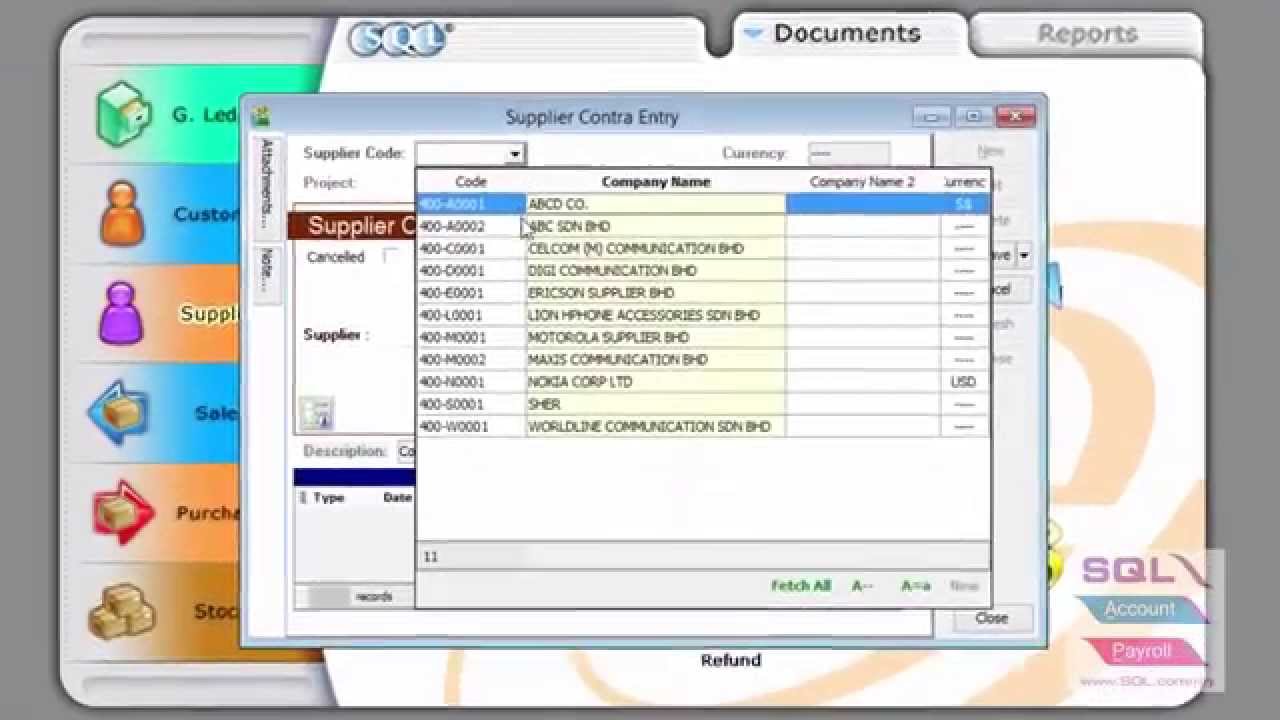Click Fetch All in the lookup footer
Screen dimensions: 1280x720
801,586
